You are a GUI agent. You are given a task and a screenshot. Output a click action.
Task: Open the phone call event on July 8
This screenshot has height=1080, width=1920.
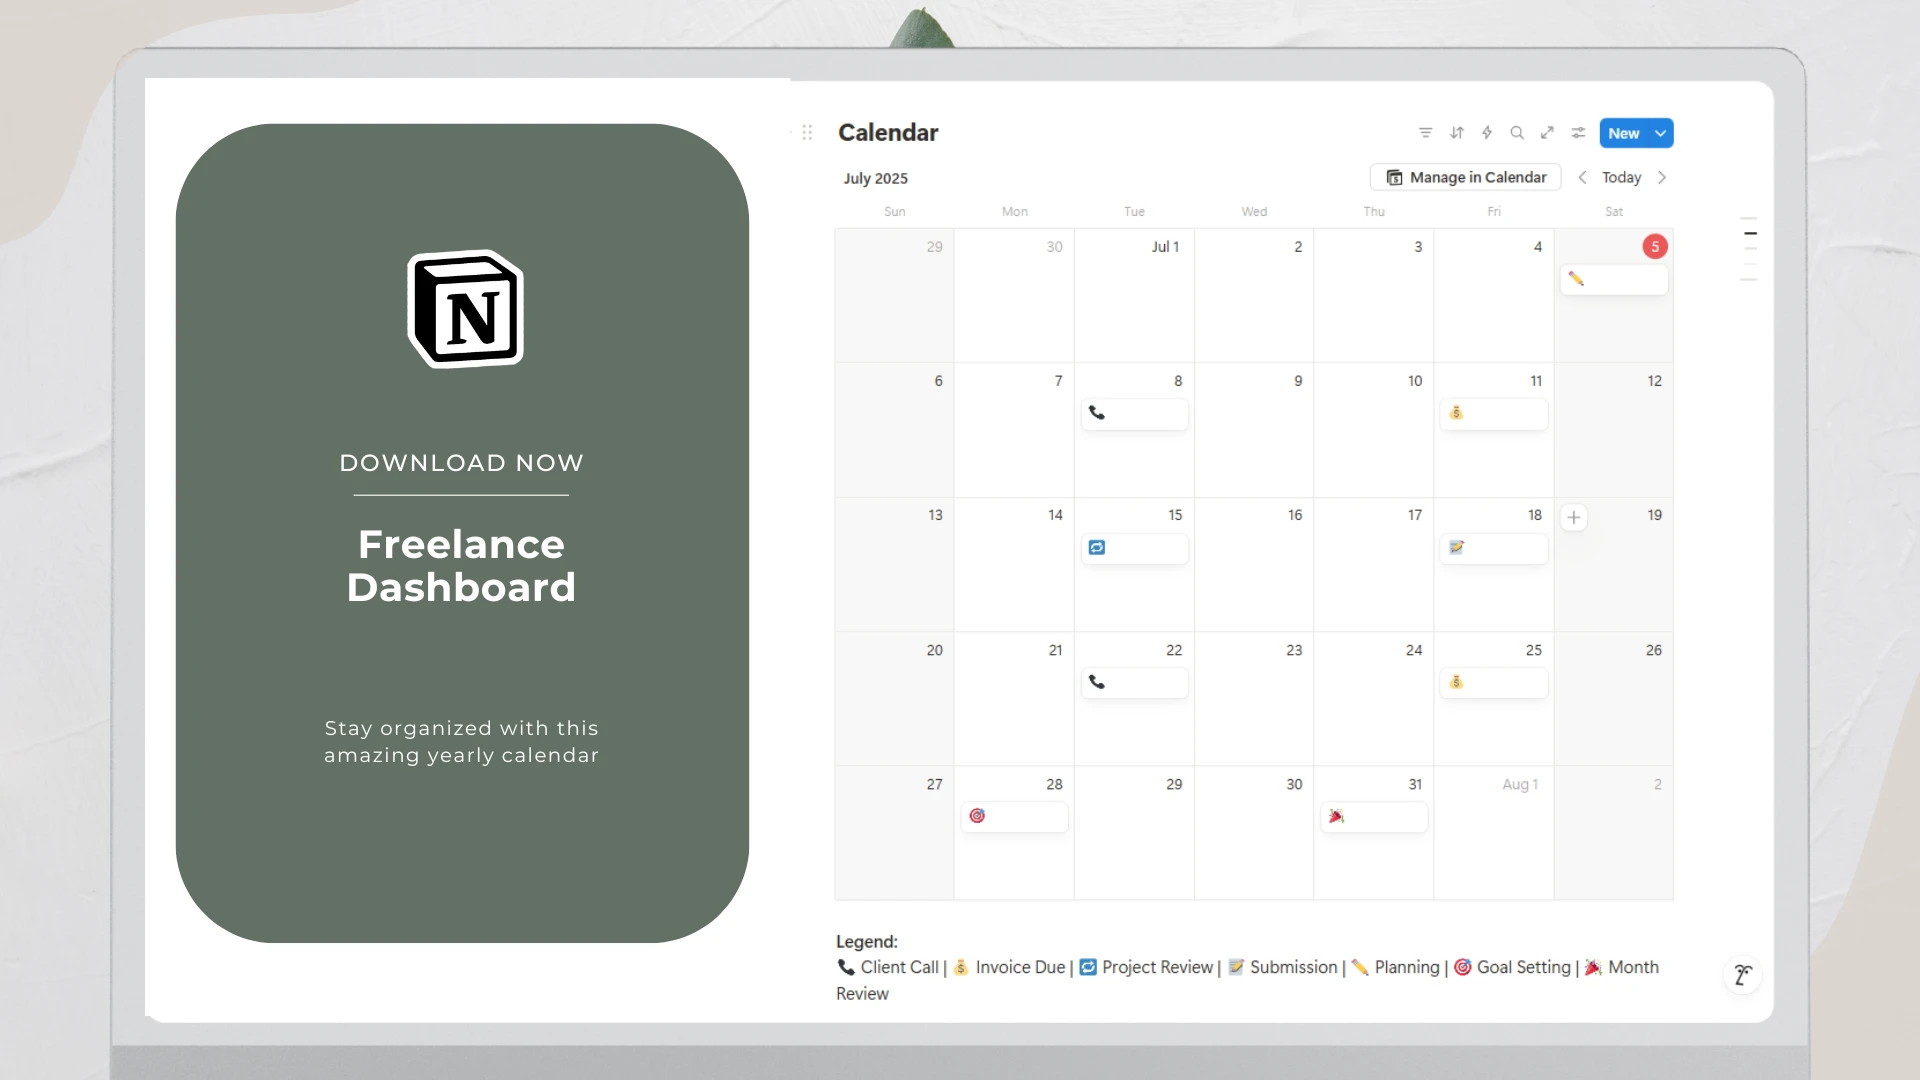click(x=1134, y=413)
